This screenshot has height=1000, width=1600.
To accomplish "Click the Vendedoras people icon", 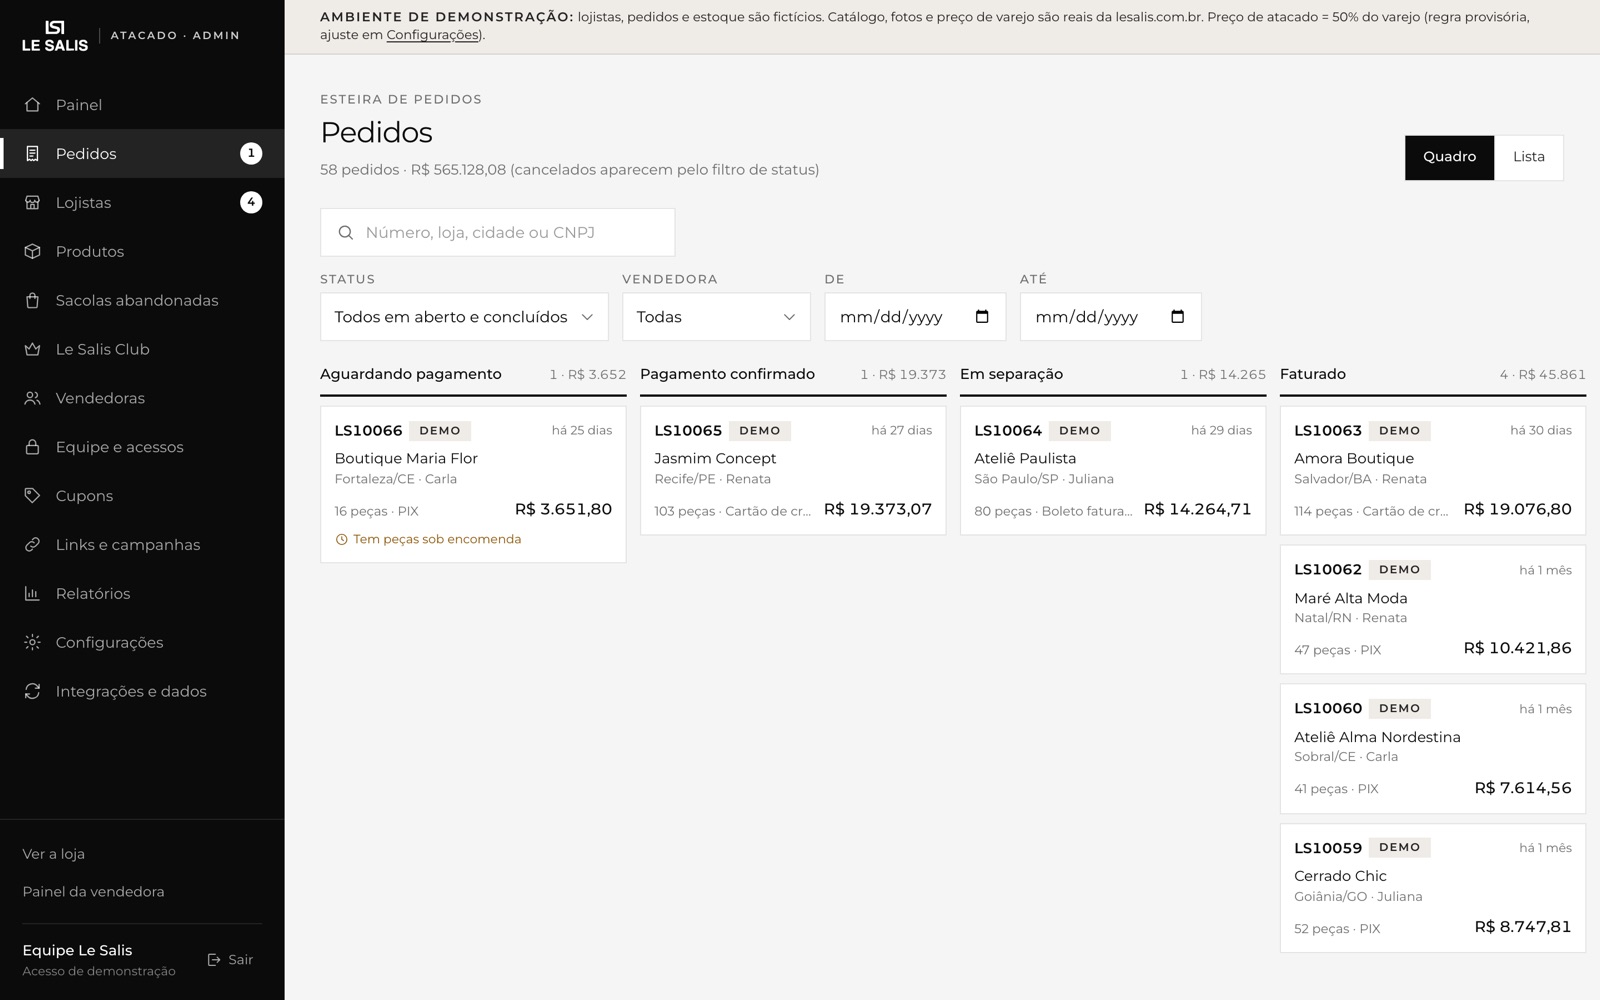I will (32, 398).
